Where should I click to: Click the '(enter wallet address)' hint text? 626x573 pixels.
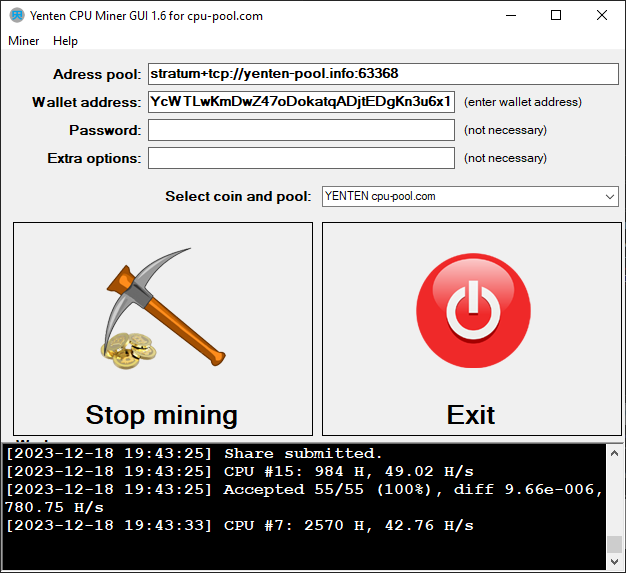(523, 102)
